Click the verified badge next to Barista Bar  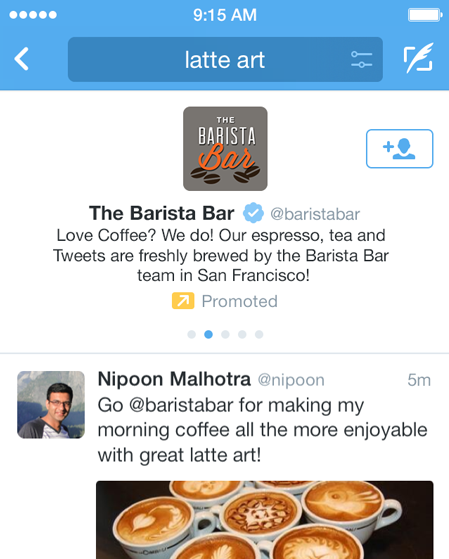[x=253, y=213]
